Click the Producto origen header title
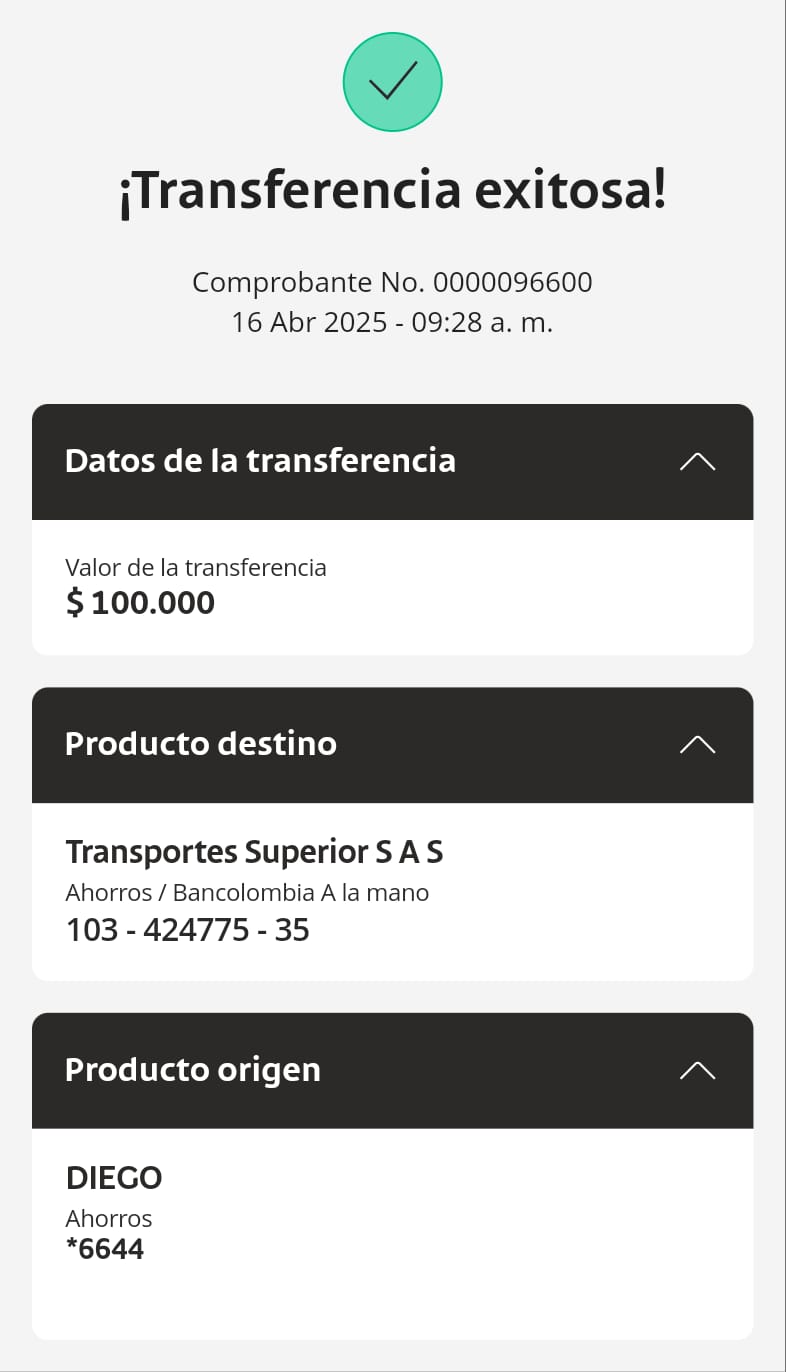The height and width of the screenshot is (1372, 786). coord(193,1070)
